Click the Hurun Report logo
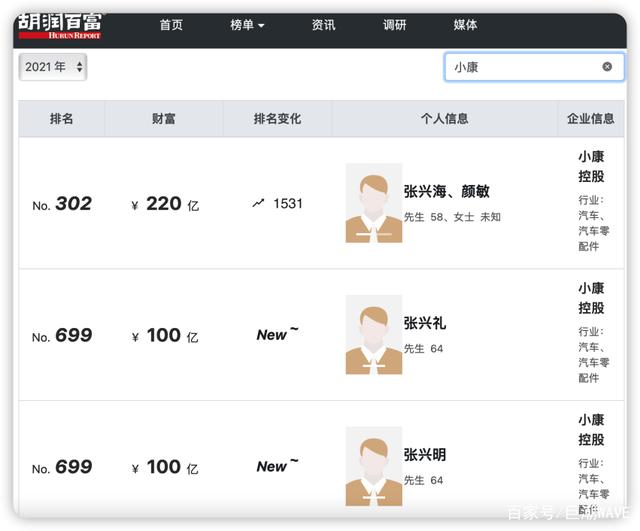This screenshot has width=640, height=531. point(60,27)
